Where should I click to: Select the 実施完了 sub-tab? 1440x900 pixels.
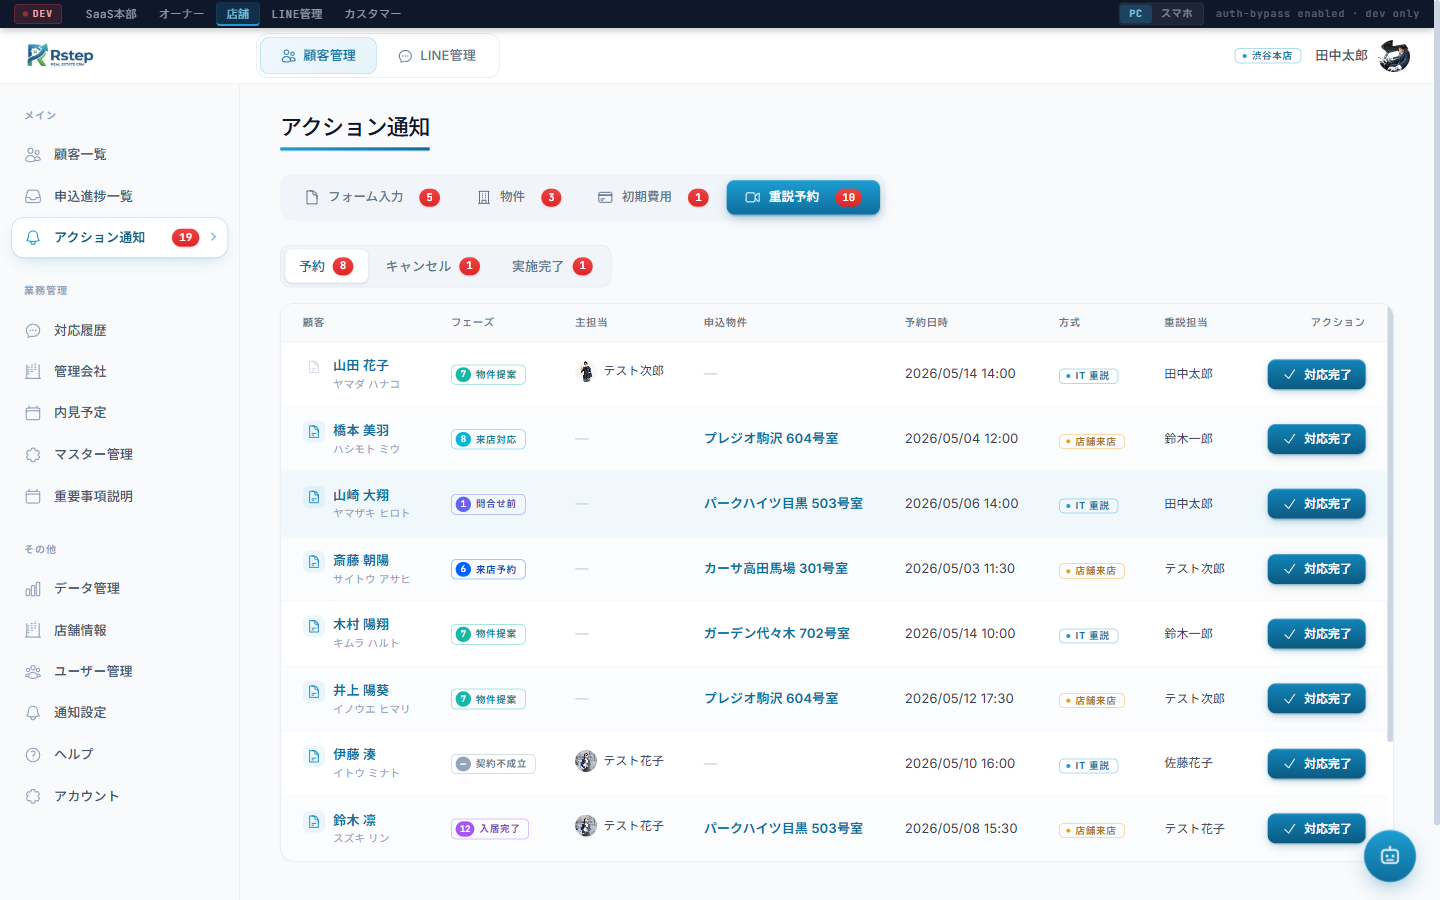(552, 266)
